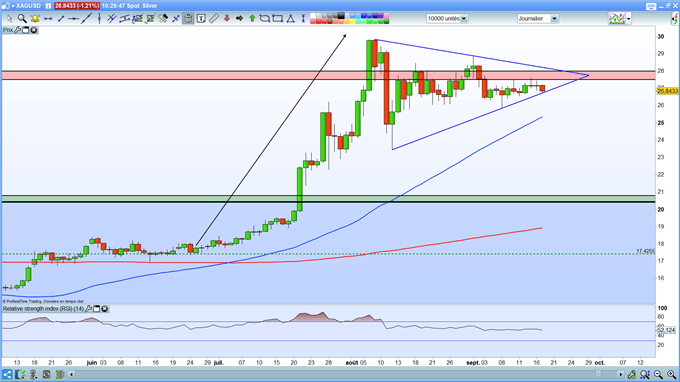Click the share icon in bottom bar

pos(7,374)
